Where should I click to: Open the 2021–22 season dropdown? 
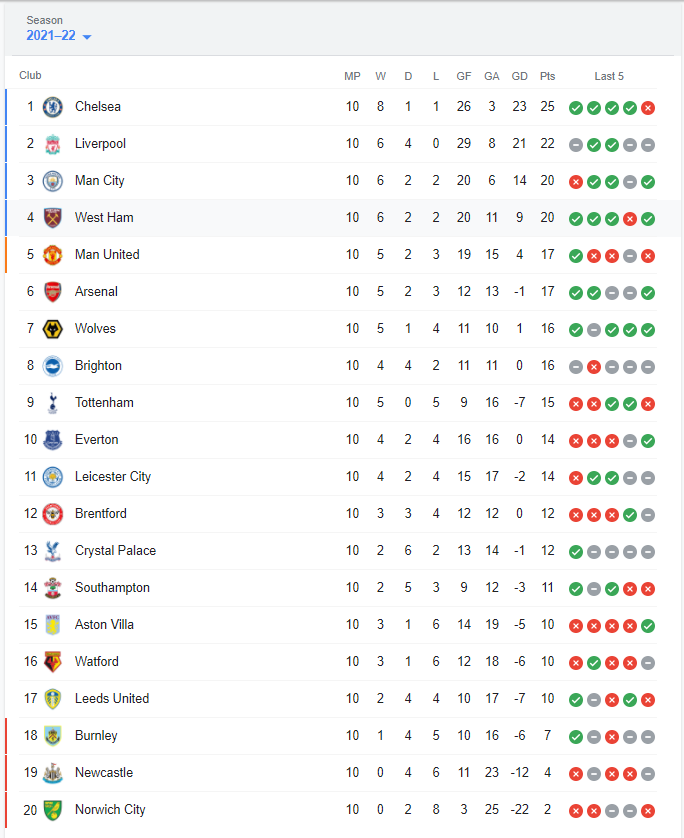pyautogui.click(x=59, y=36)
